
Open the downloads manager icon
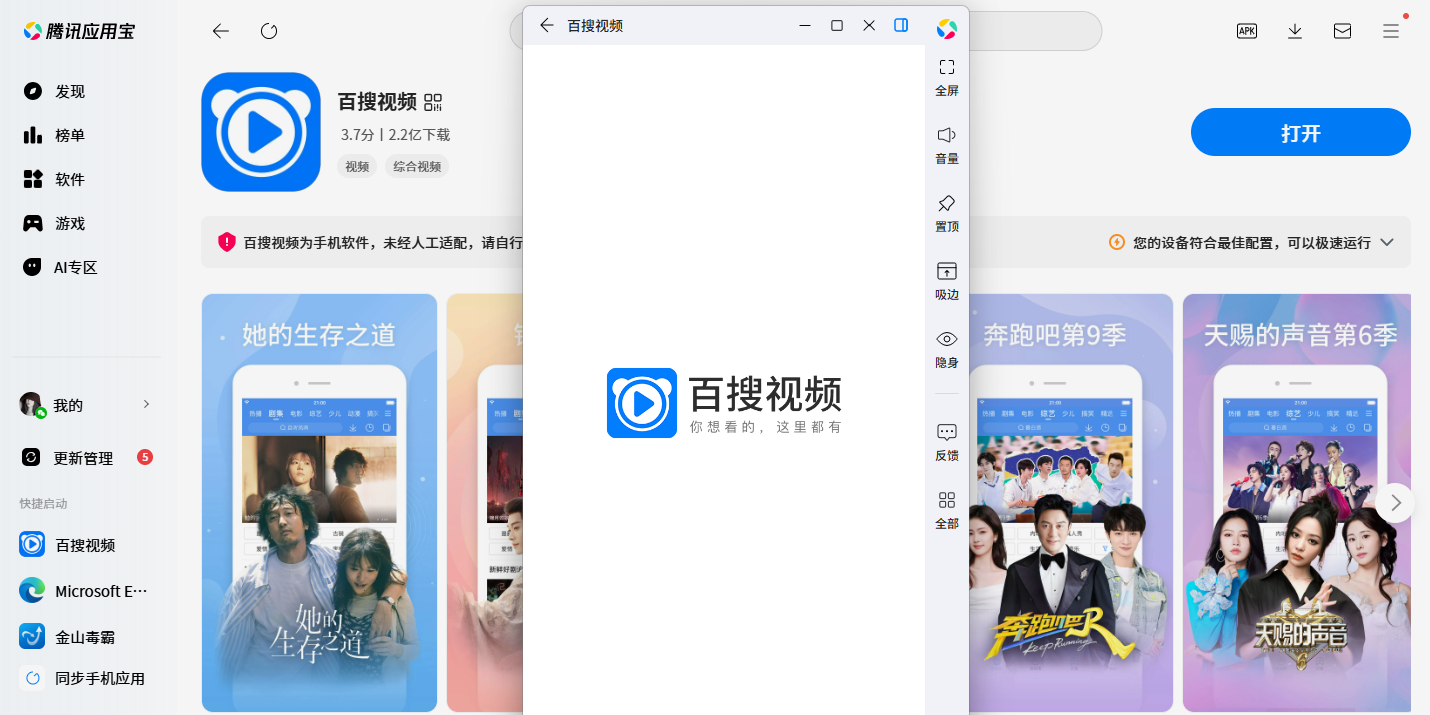click(x=1295, y=31)
